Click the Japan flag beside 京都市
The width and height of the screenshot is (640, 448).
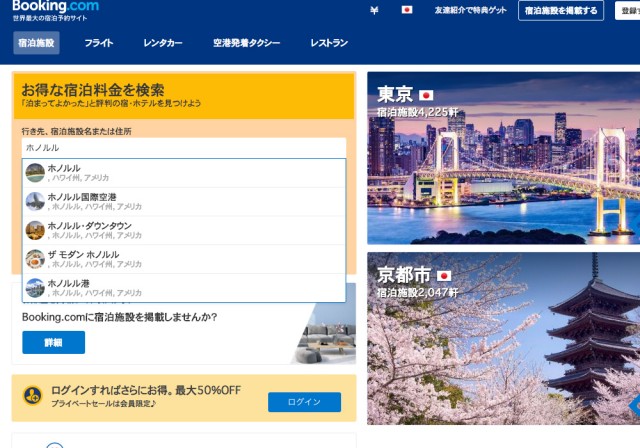[x=444, y=276]
